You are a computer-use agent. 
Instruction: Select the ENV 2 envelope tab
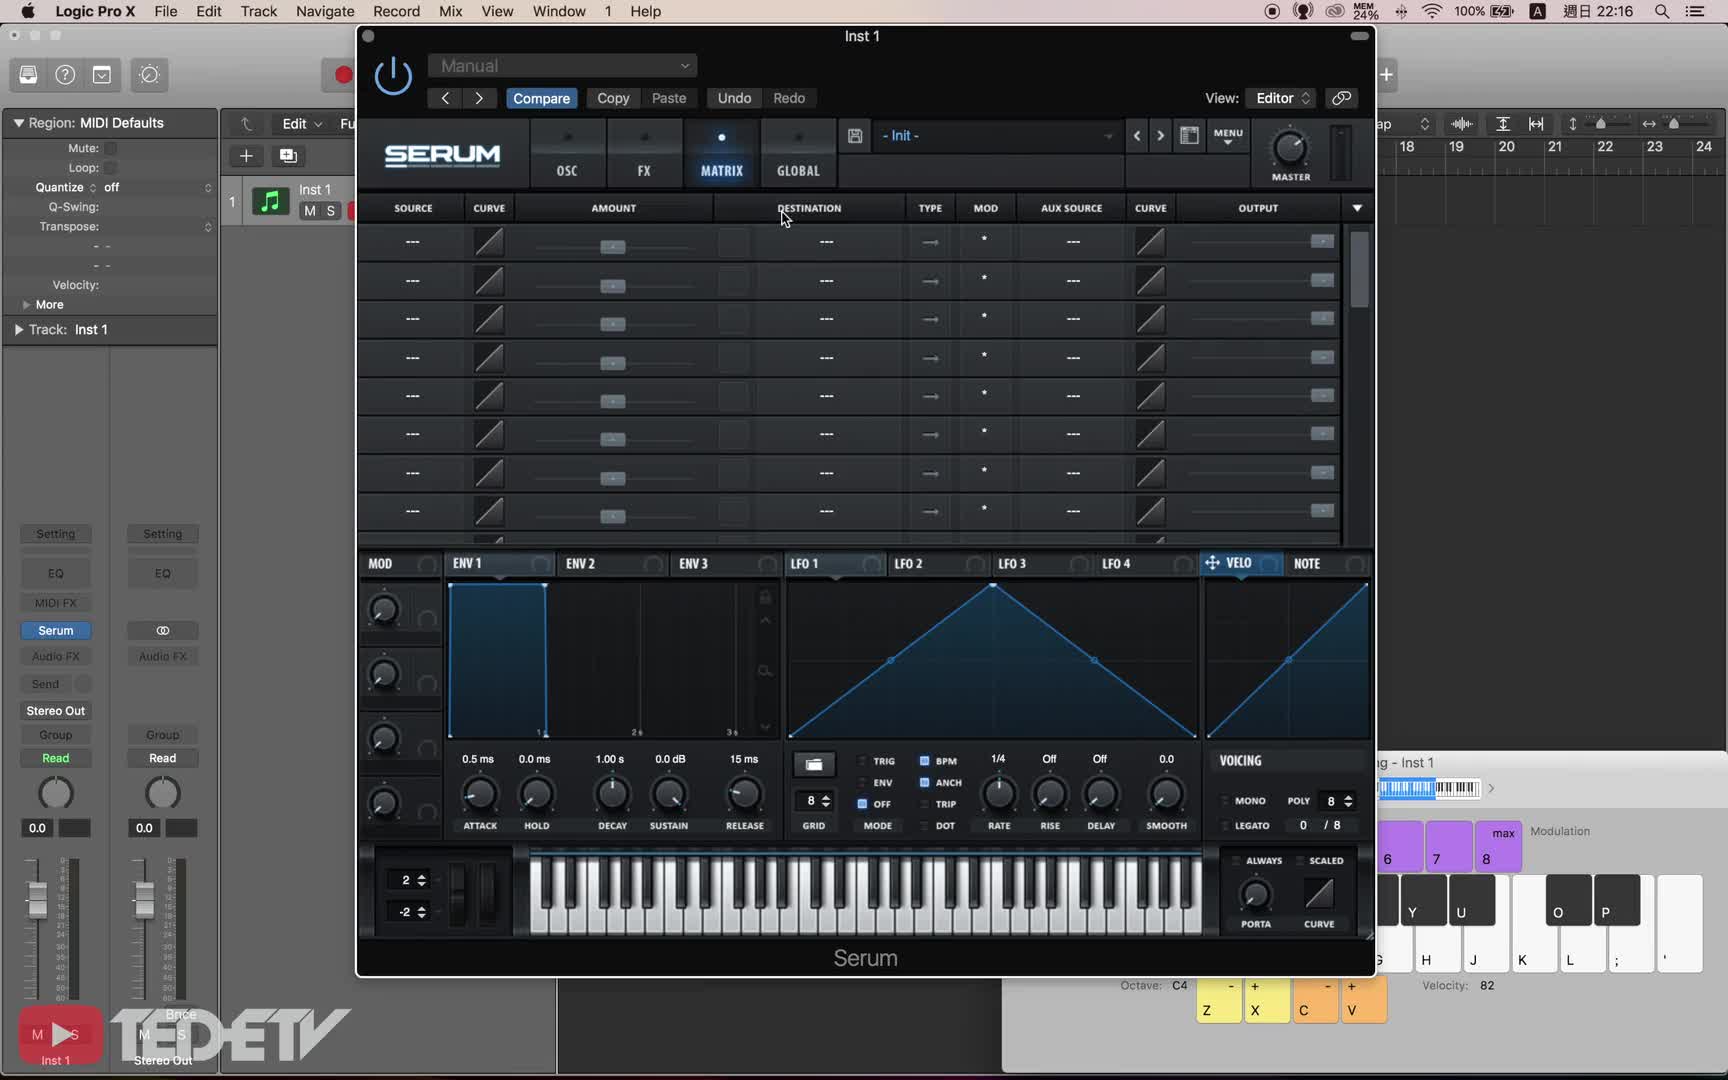pyautogui.click(x=581, y=564)
